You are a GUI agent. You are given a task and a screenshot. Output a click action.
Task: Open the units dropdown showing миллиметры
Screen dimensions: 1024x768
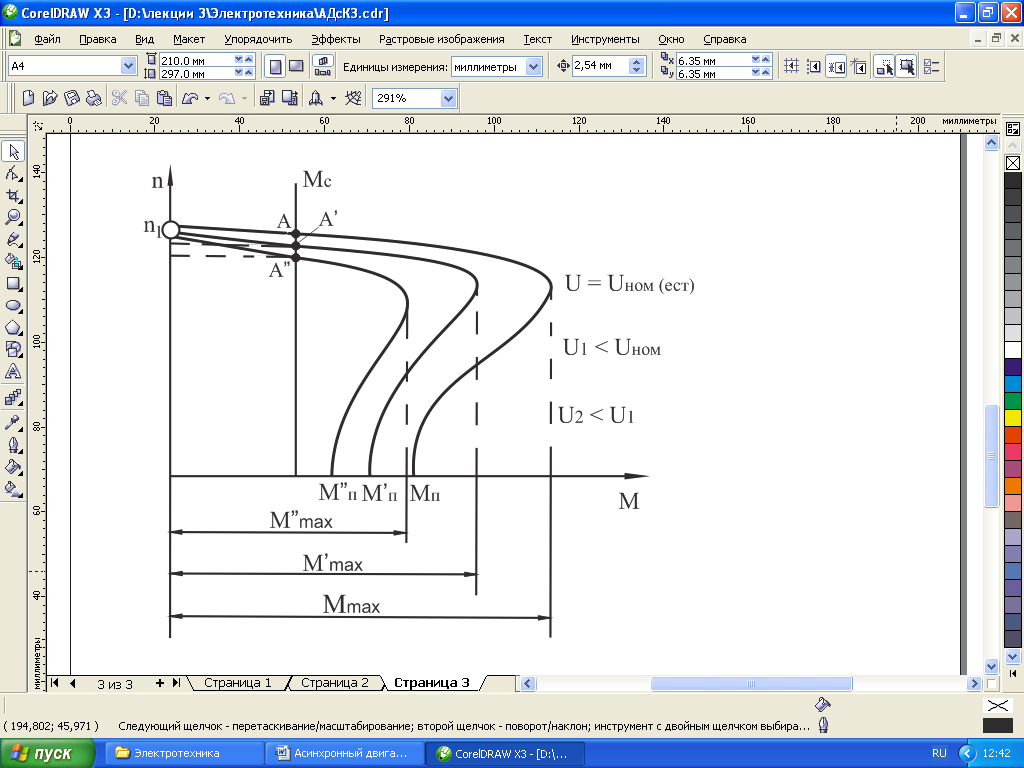point(534,66)
